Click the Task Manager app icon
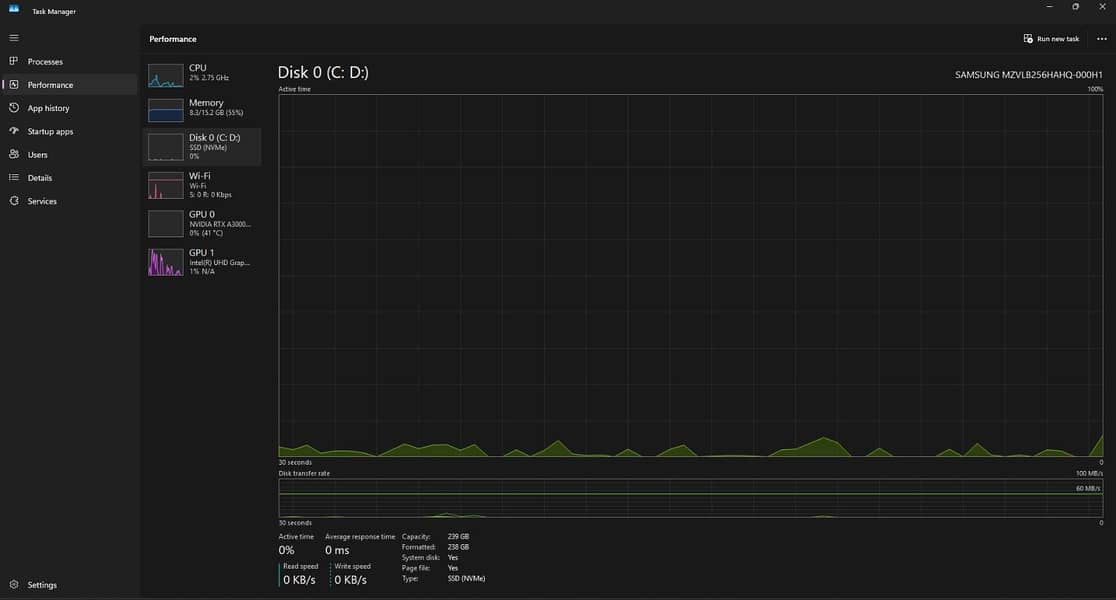1116x600 pixels. 14,9
